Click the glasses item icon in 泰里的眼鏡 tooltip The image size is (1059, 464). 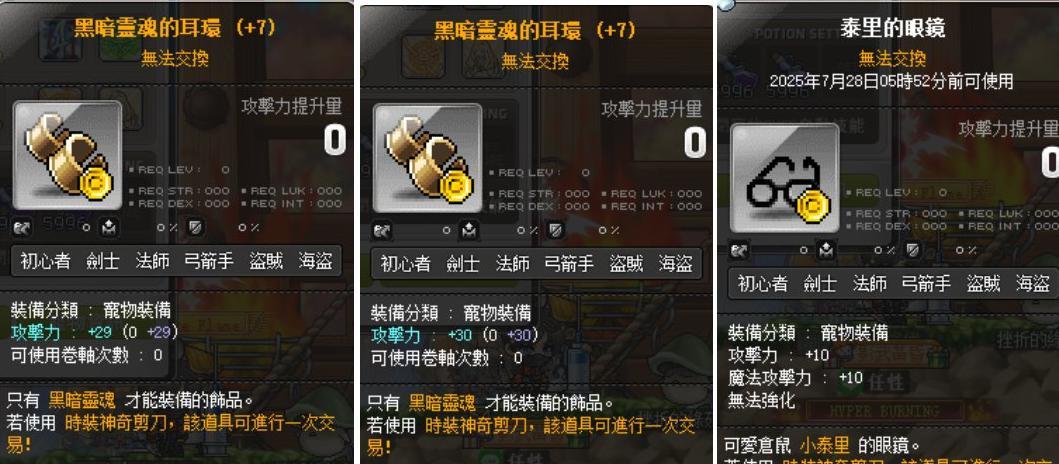784,178
